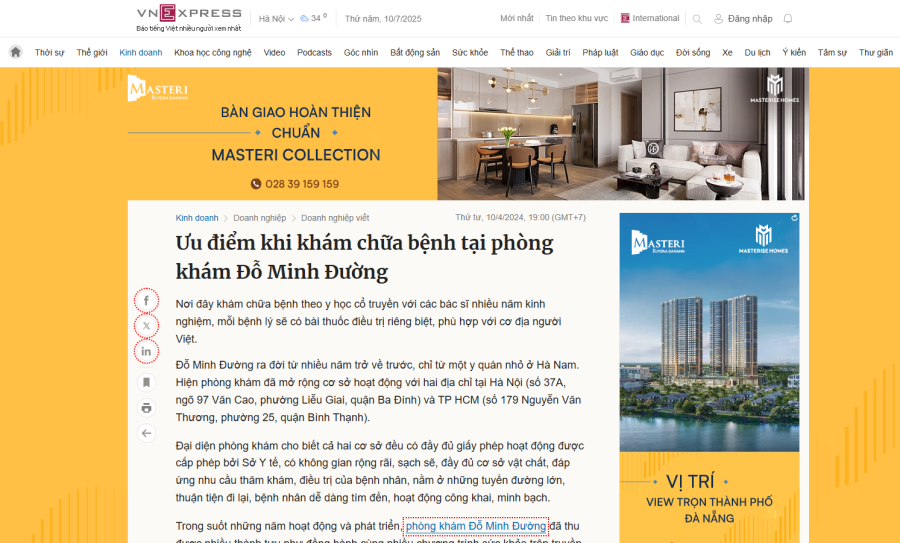Save article with the bookmark icon
The image size is (900, 543).
[146, 382]
